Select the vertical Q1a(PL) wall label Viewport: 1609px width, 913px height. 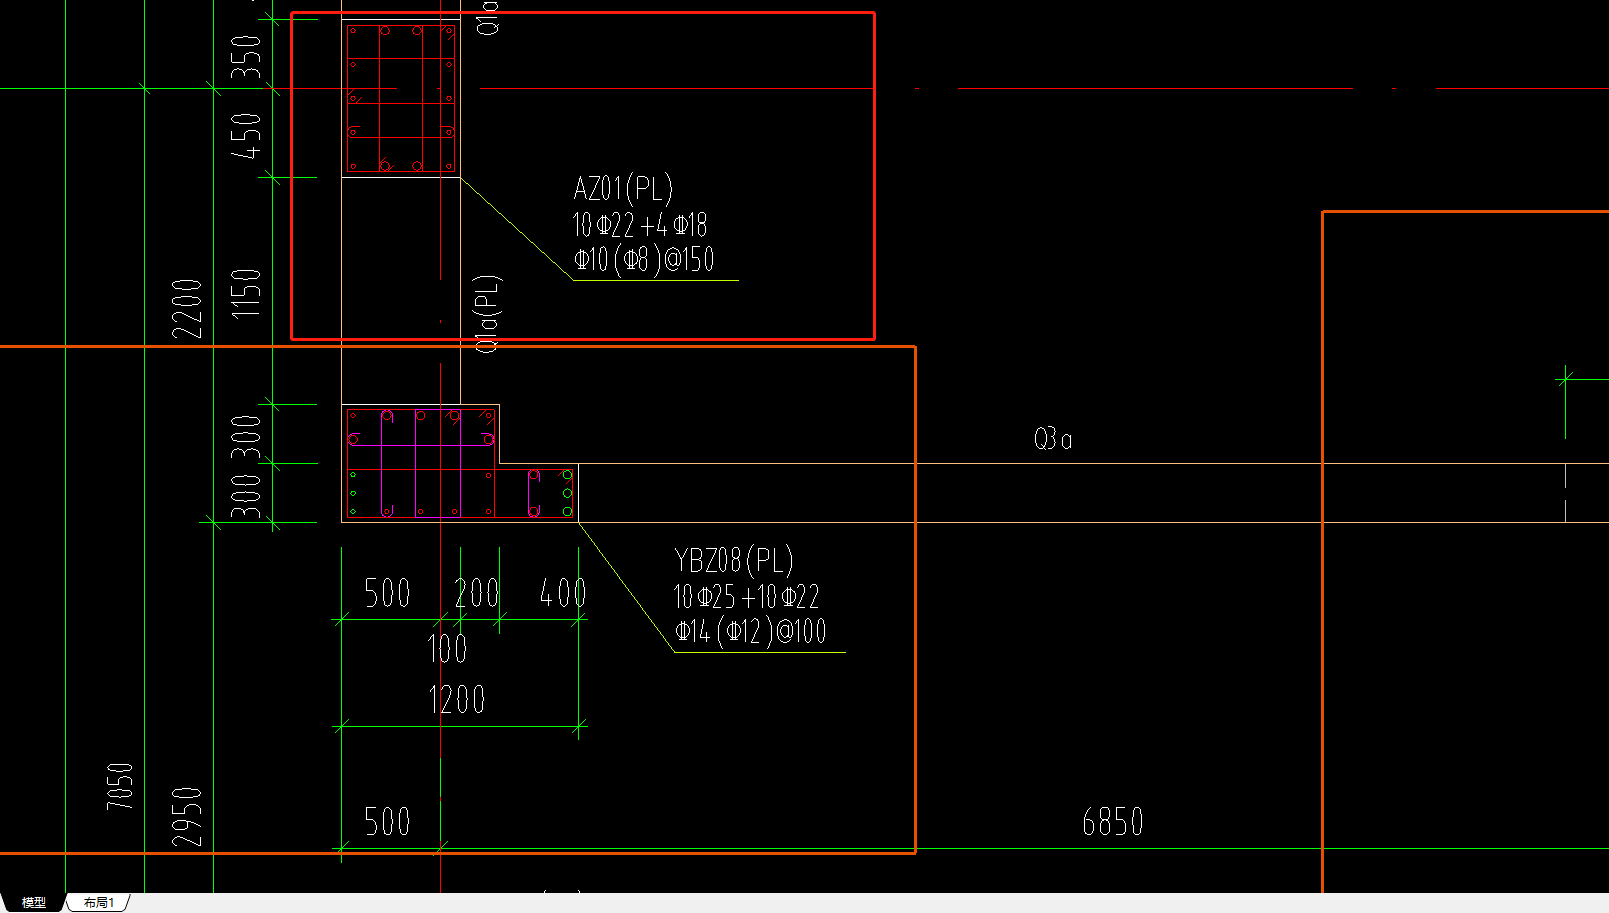487,314
